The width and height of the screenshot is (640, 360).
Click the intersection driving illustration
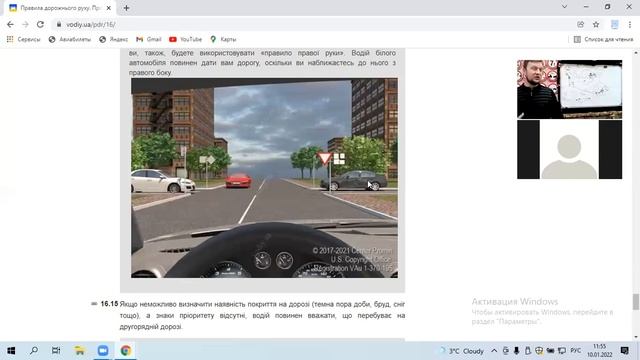click(x=264, y=178)
